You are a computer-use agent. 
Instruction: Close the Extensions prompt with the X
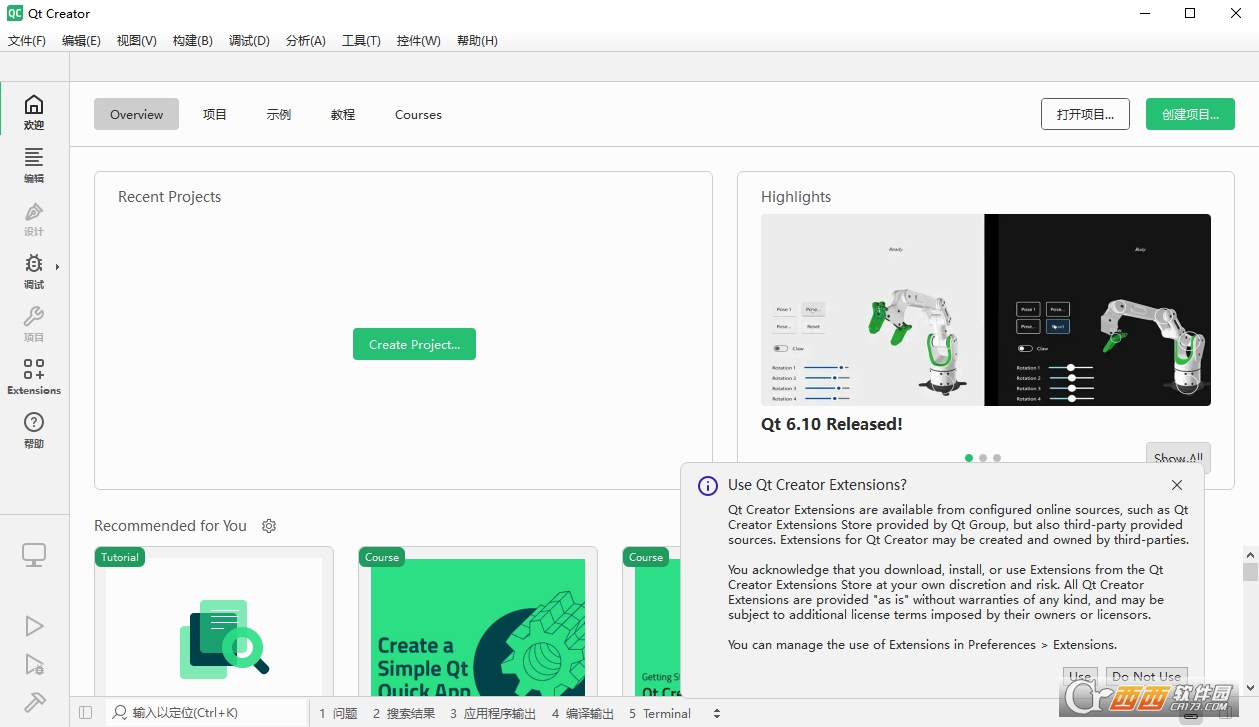click(x=1177, y=485)
